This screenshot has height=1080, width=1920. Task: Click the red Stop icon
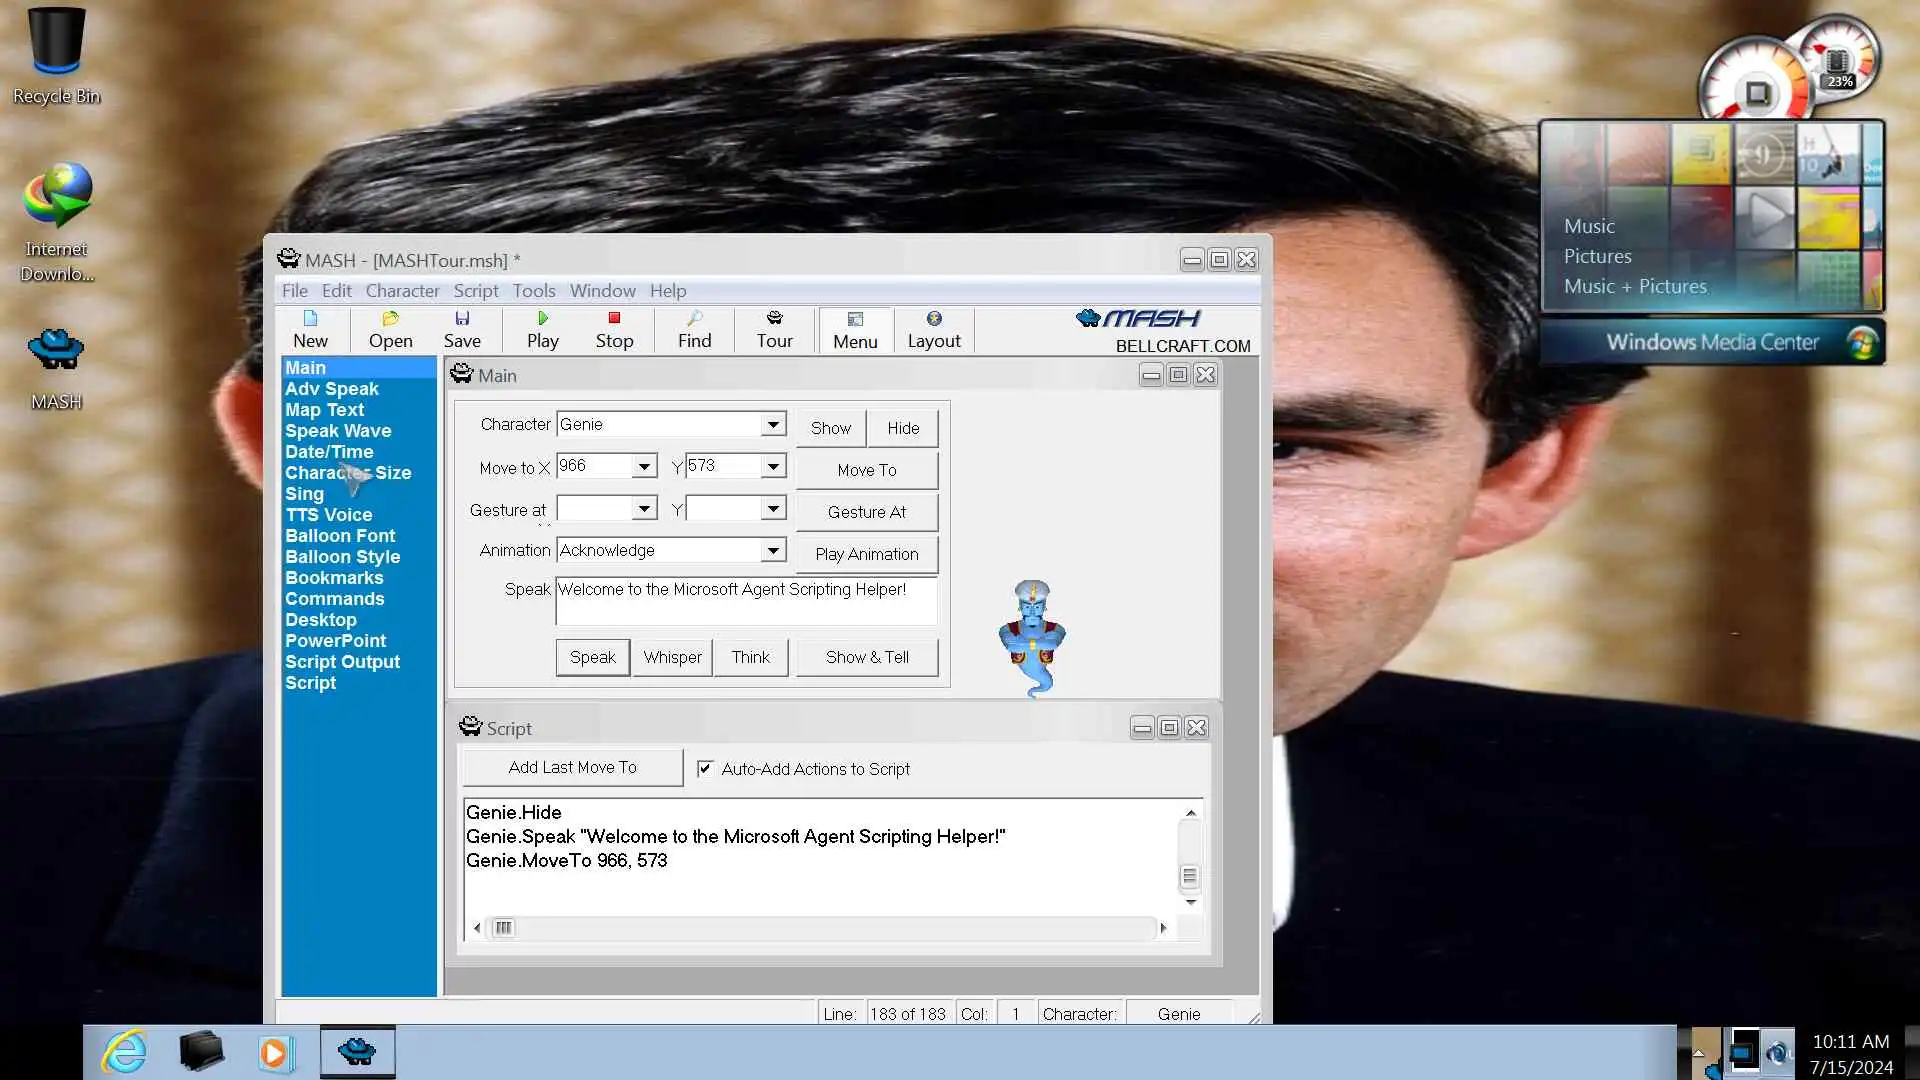(x=614, y=319)
